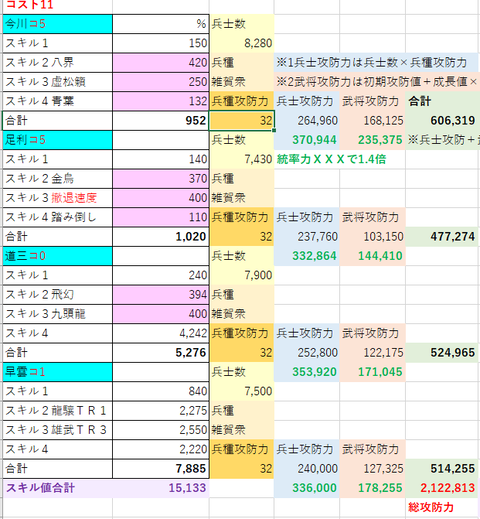The image size is (480, 519).
Task: Click value 840 in 早雲 section
Action: tap(161, 391)
